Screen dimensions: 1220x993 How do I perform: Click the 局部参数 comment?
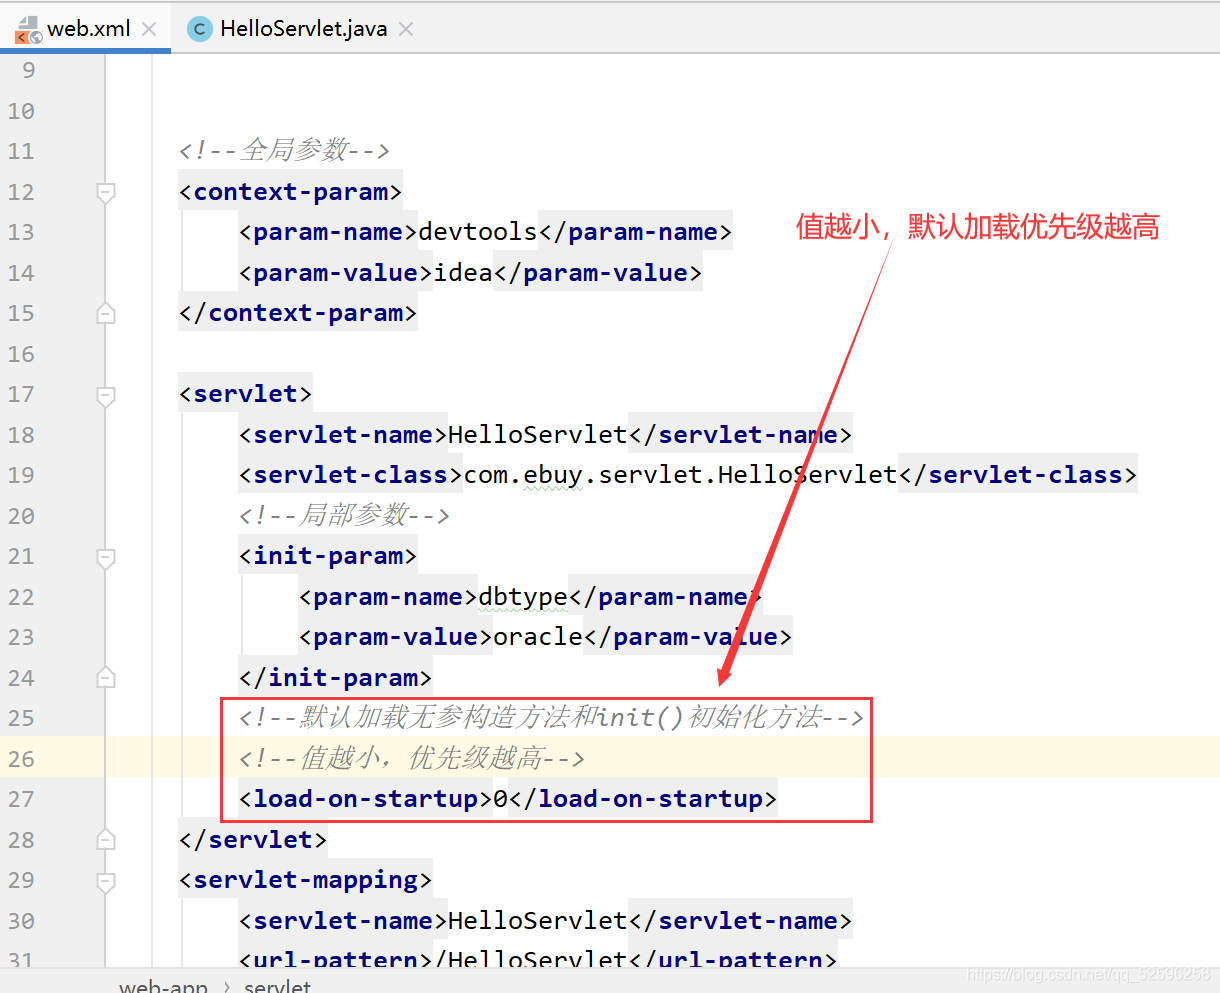(x=344, y=515)
